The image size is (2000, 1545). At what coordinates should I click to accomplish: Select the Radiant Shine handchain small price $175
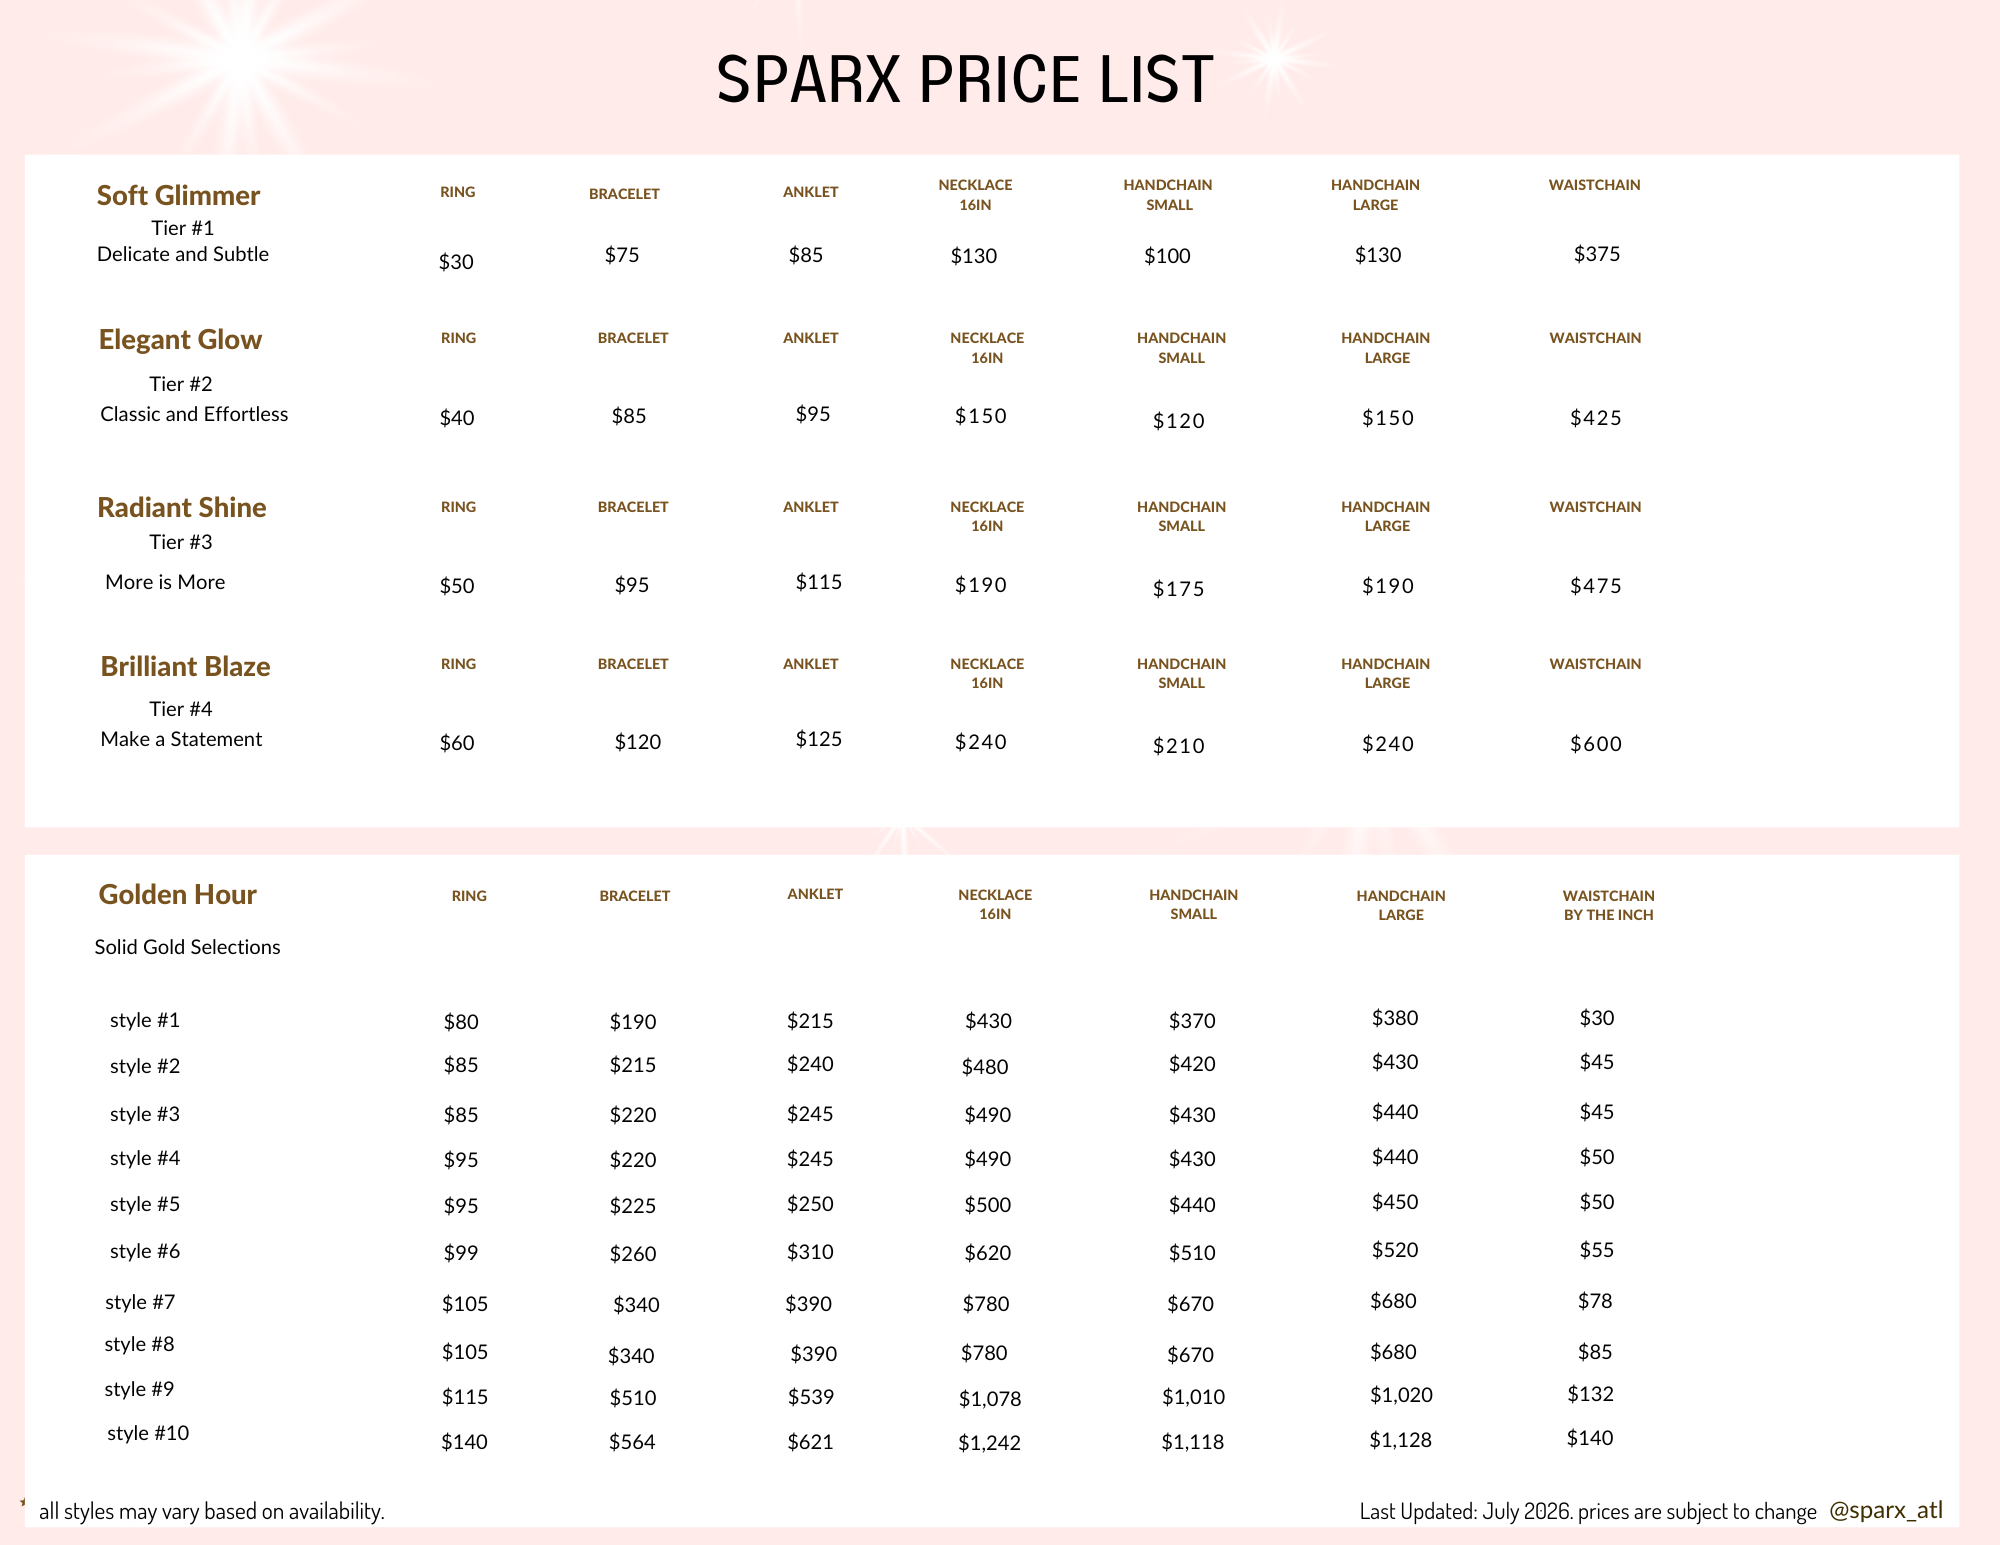(x=1179, y=589)
